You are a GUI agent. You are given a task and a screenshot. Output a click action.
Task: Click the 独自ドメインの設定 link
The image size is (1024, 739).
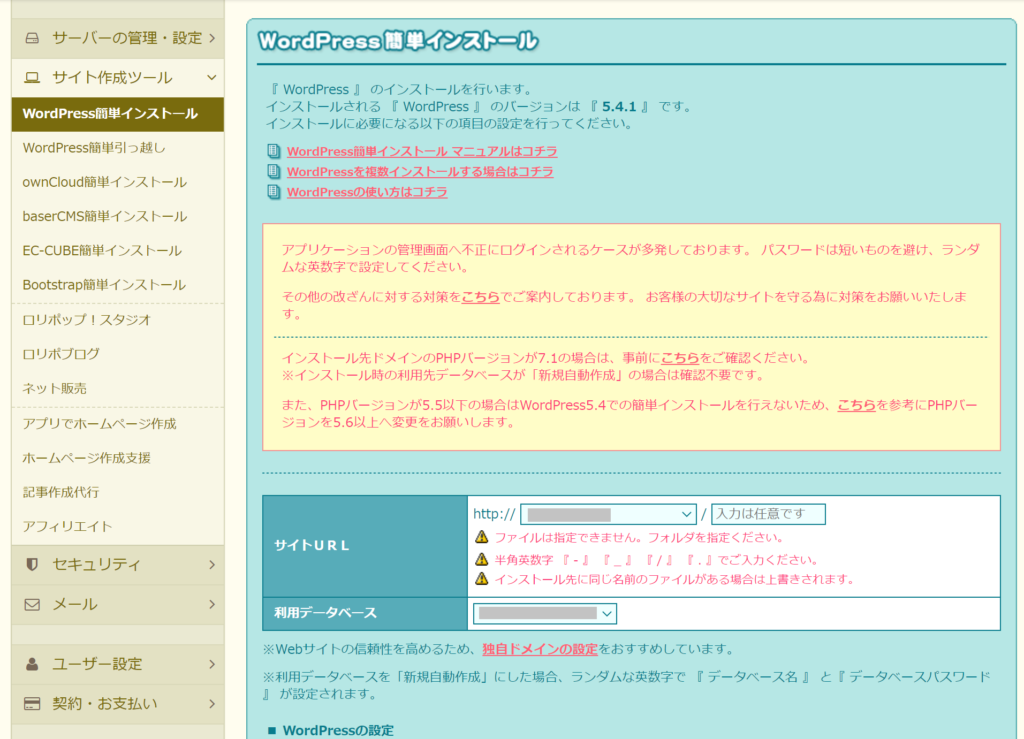tap(539, 649)
